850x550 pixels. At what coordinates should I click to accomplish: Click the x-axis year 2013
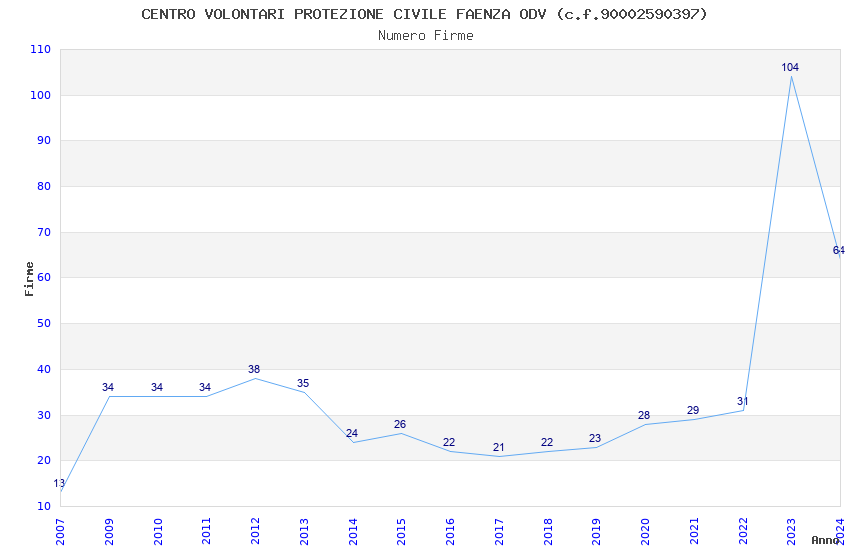point(304,532)
